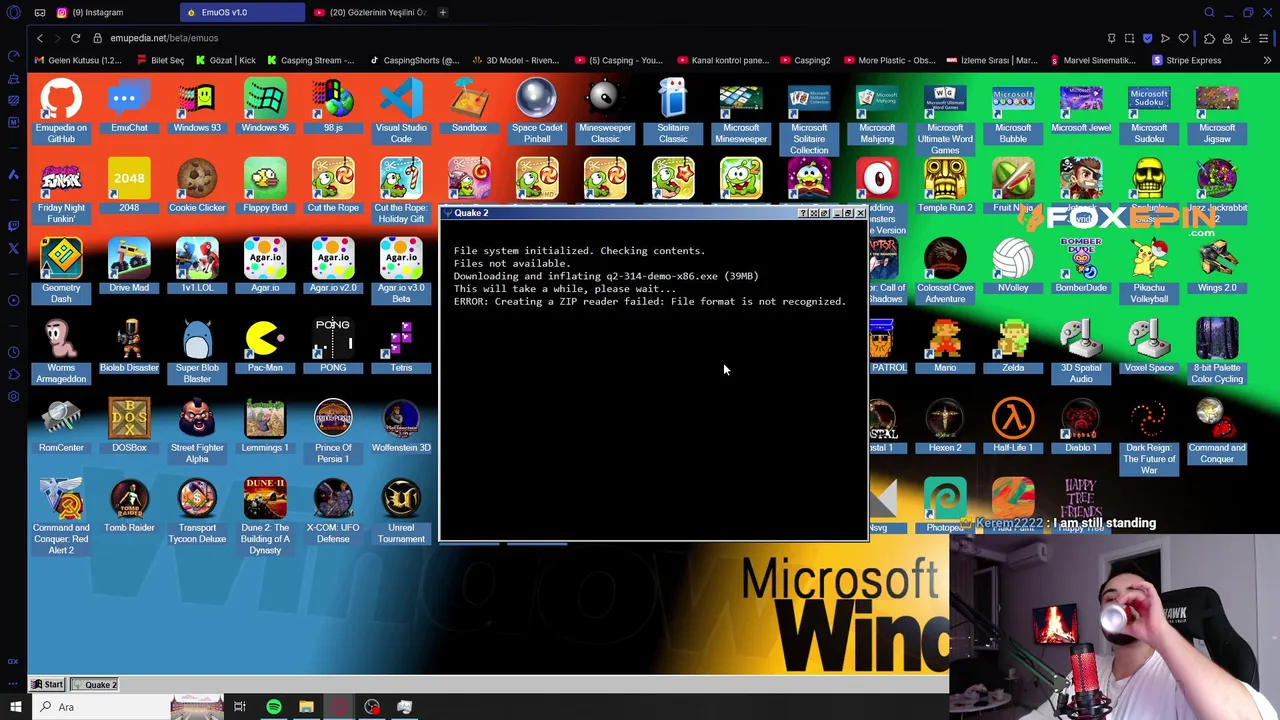Open Windows Start menu
This screenshot has width=1280, height=720.
15,707
